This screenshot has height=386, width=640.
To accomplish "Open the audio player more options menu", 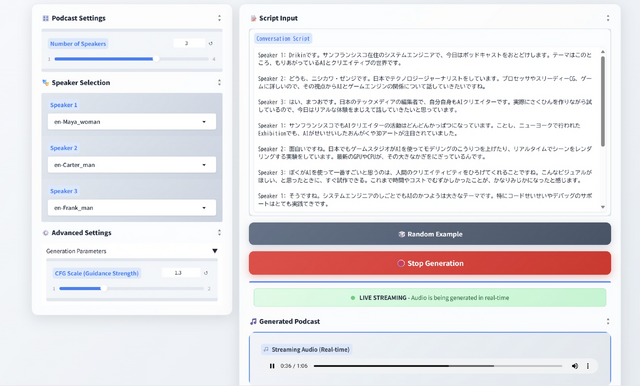I will 588,366.
